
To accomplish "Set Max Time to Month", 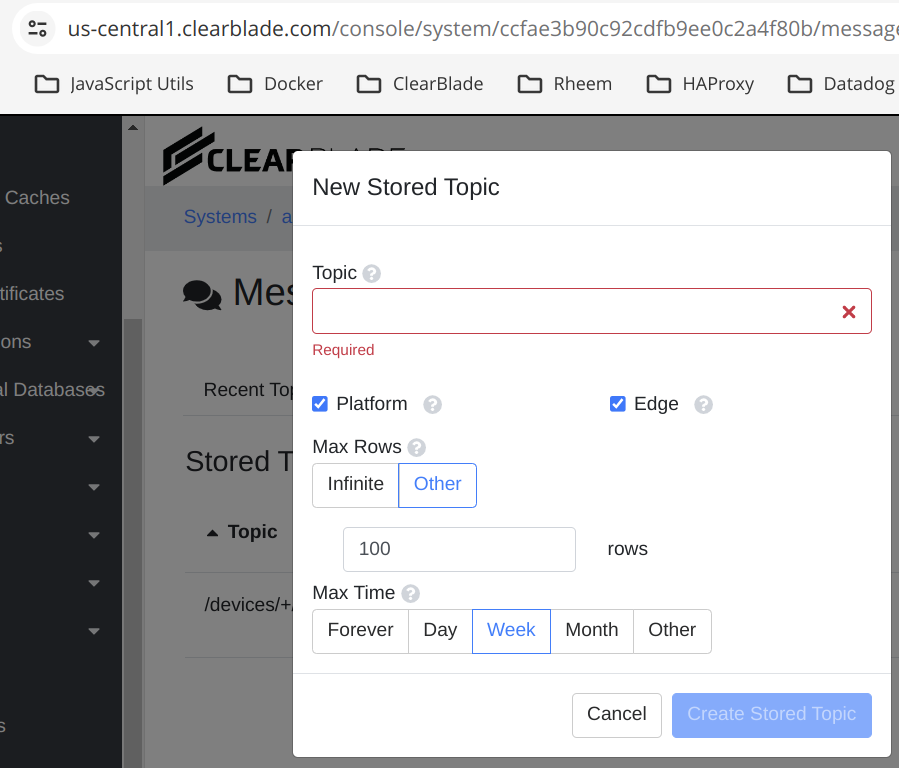I will (591, 631).
